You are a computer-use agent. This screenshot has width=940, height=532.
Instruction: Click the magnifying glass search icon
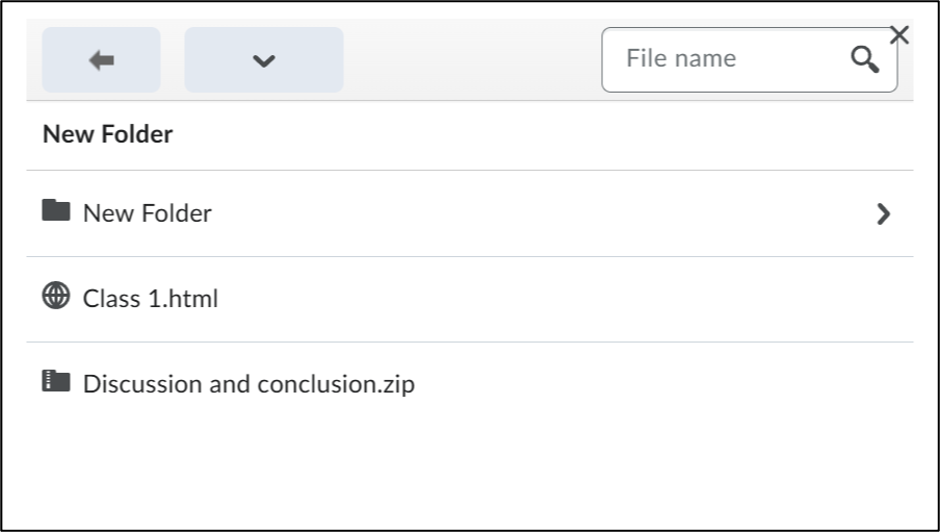tap(864, 60)
